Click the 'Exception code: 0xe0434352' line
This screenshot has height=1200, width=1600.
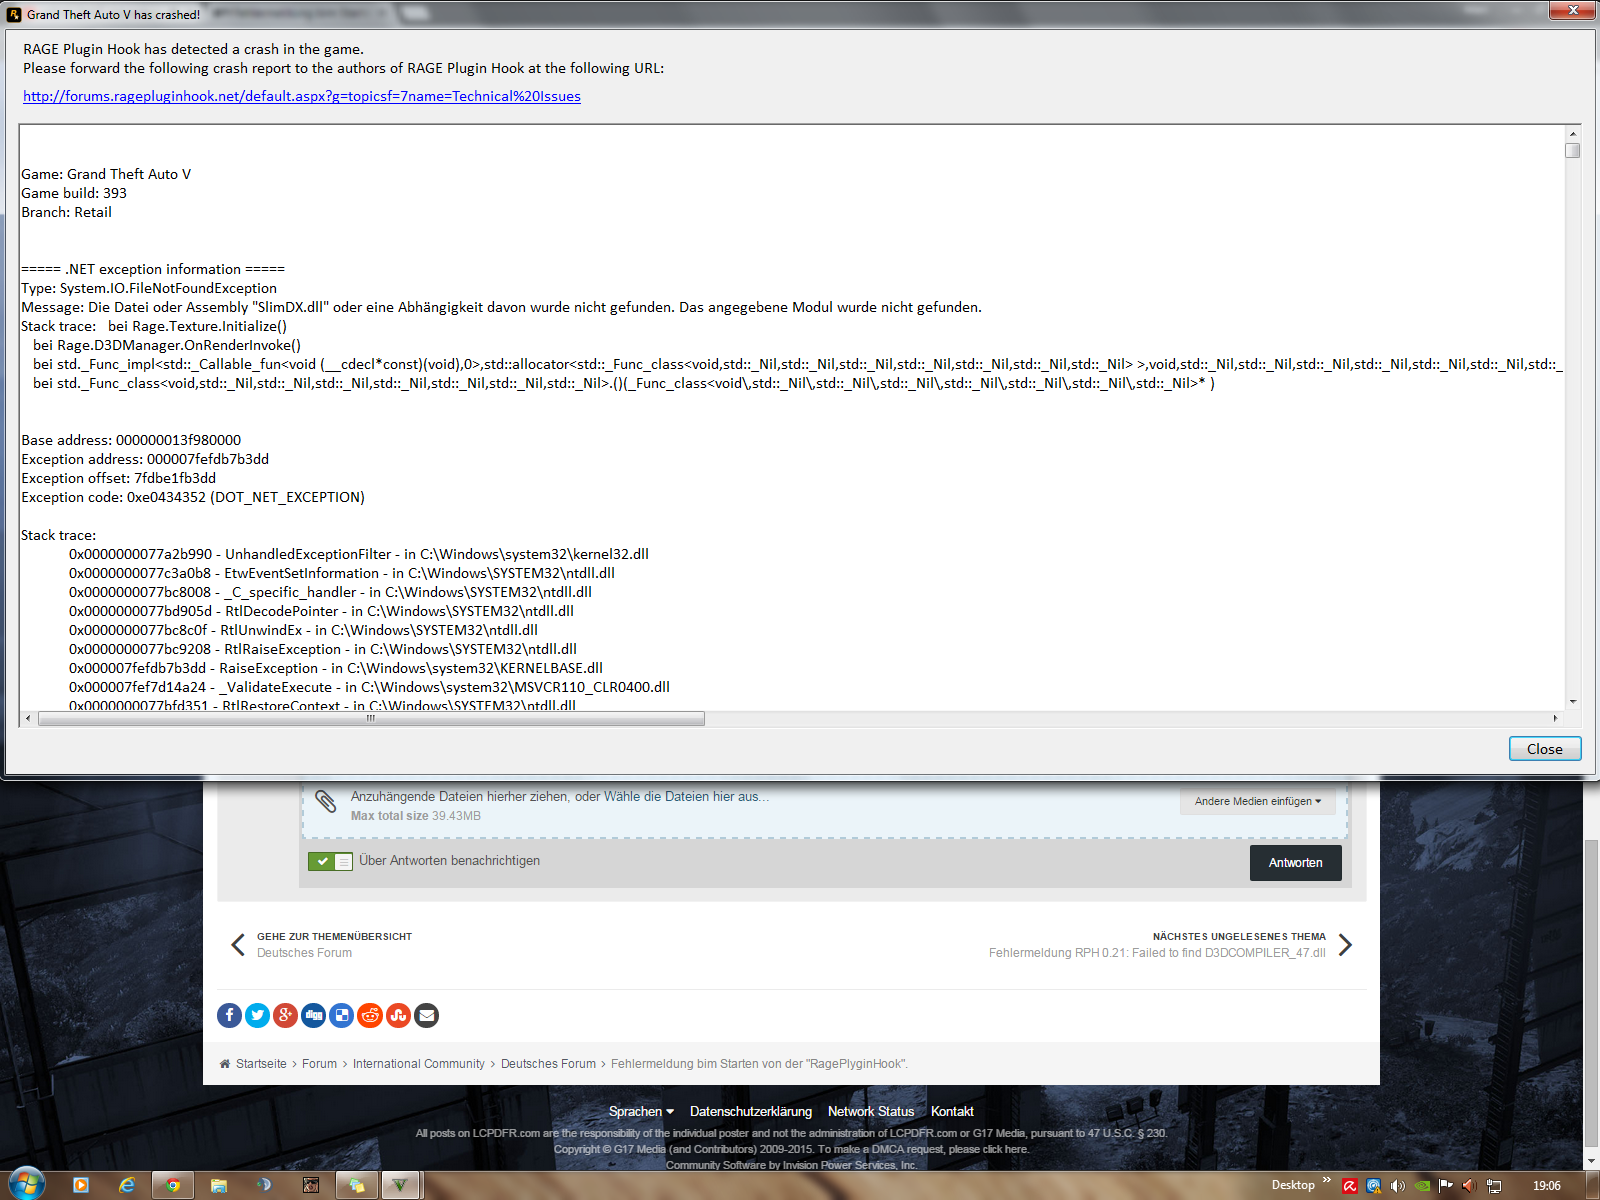pos(193,497)
